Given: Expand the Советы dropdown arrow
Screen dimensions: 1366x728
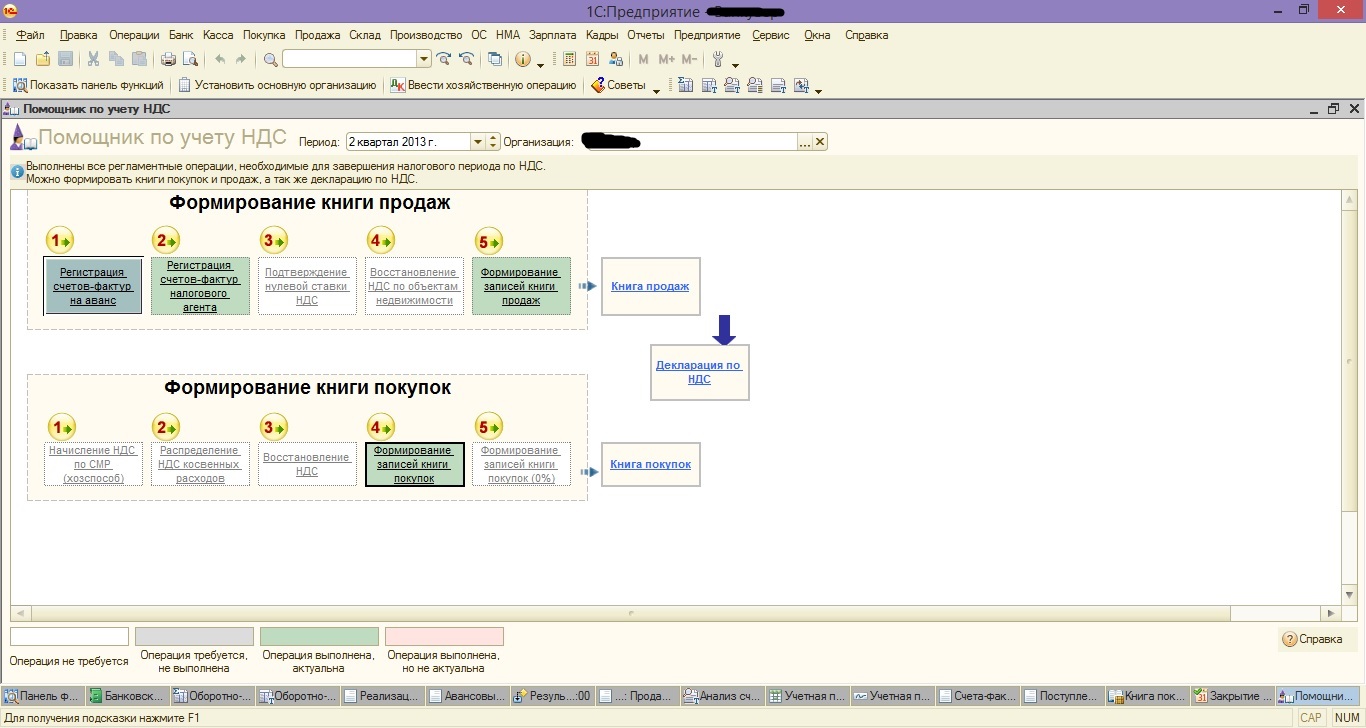Looking at the screenshot, I should (657, 89).
